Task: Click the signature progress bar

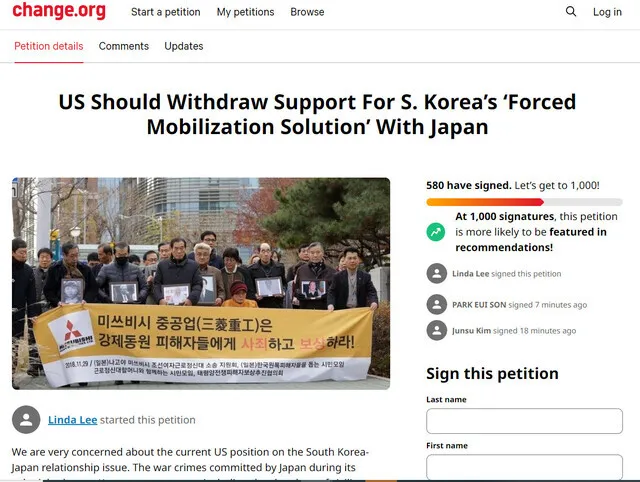Action: point(524,202)
